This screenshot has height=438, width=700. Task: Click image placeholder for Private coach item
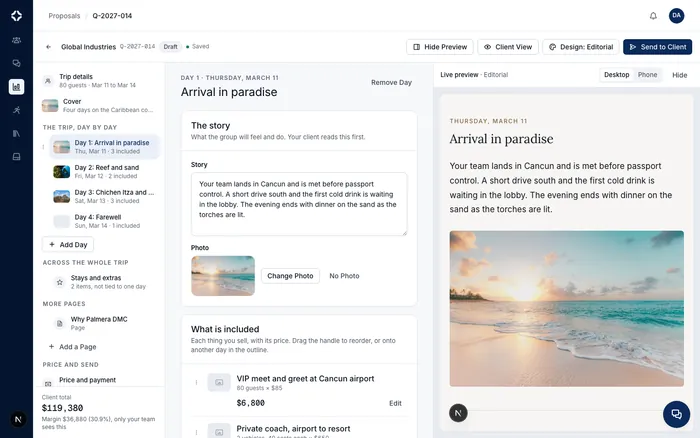(x=219, y=431)
